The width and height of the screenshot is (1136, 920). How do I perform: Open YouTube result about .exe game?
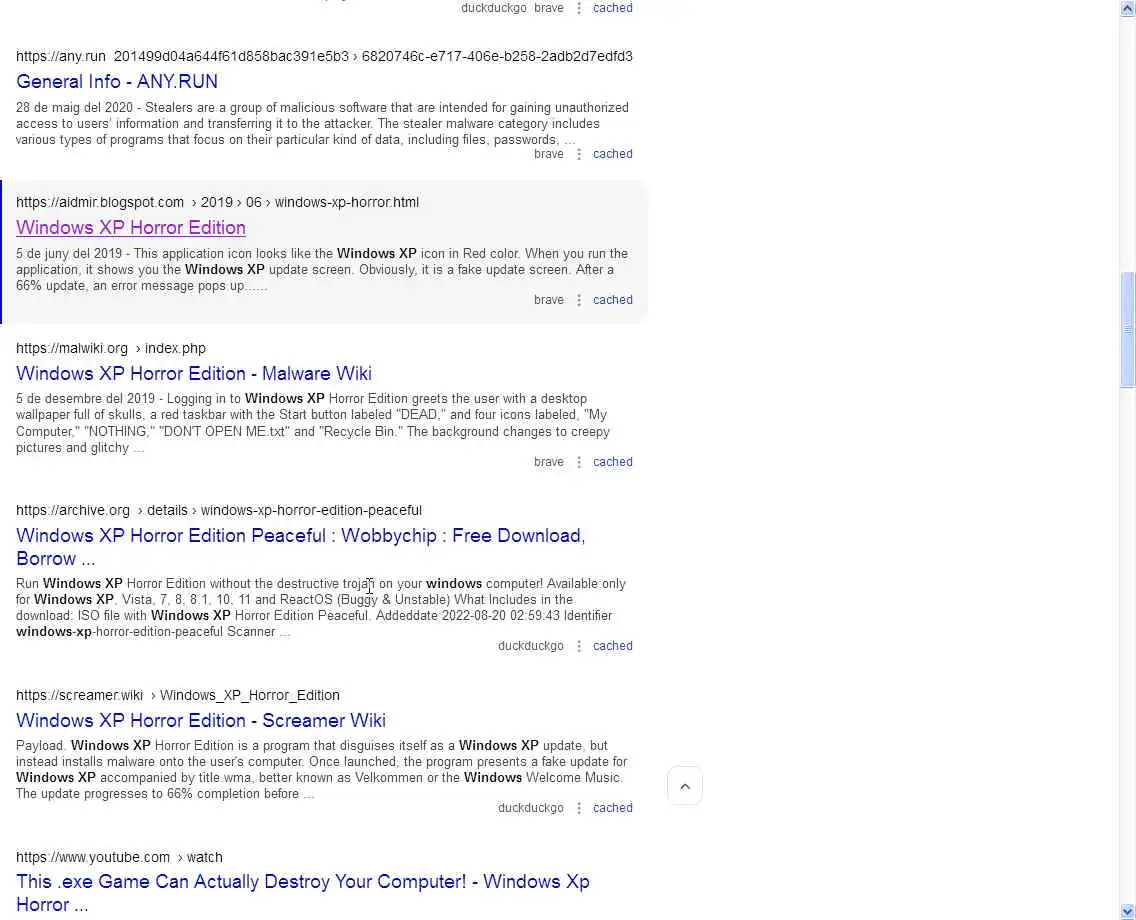[x=303, y=892]
